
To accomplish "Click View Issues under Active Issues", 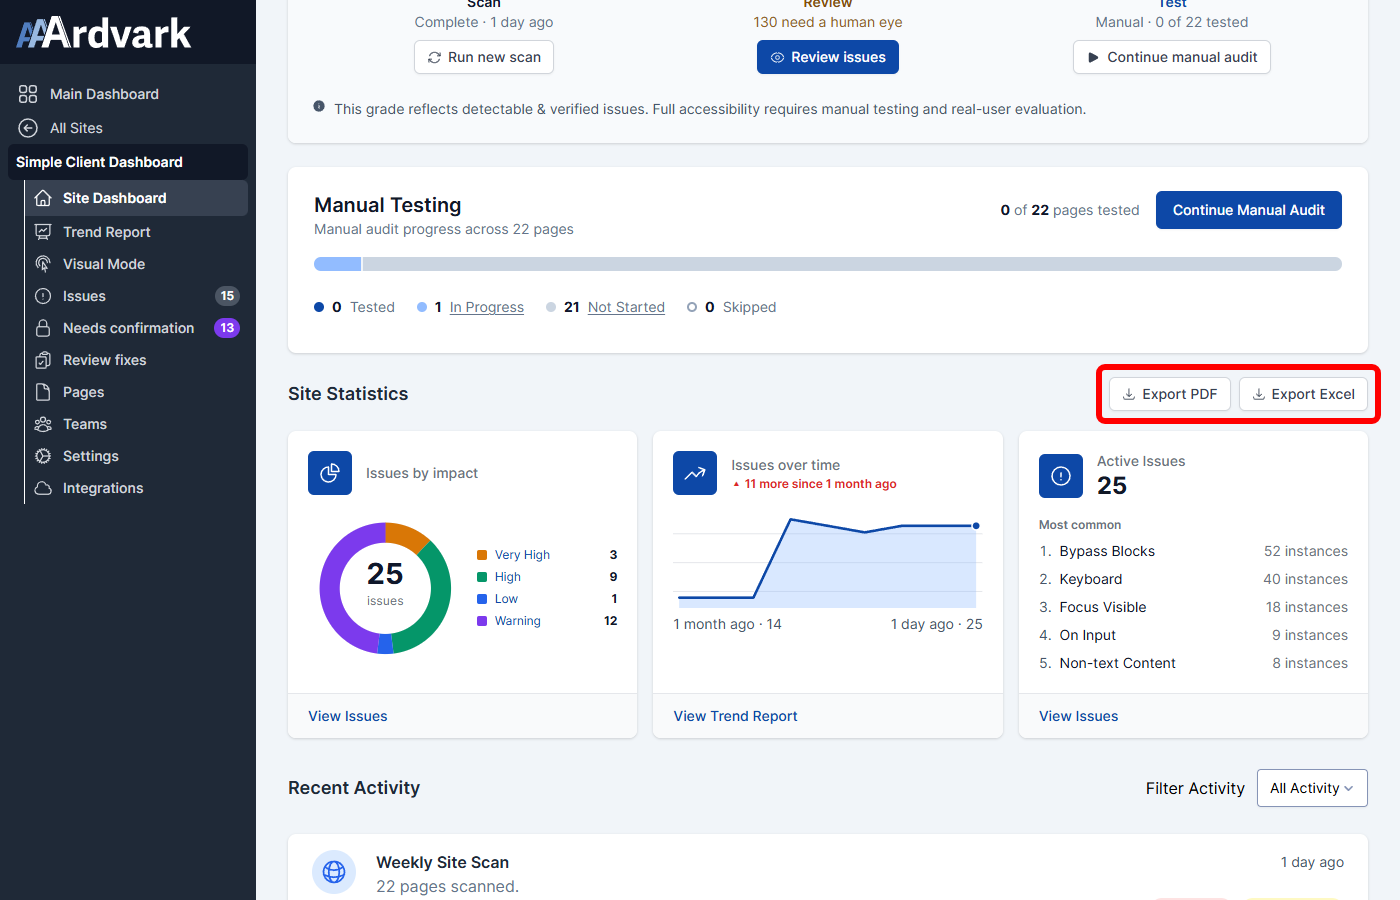I will [x=1078, y=716].
